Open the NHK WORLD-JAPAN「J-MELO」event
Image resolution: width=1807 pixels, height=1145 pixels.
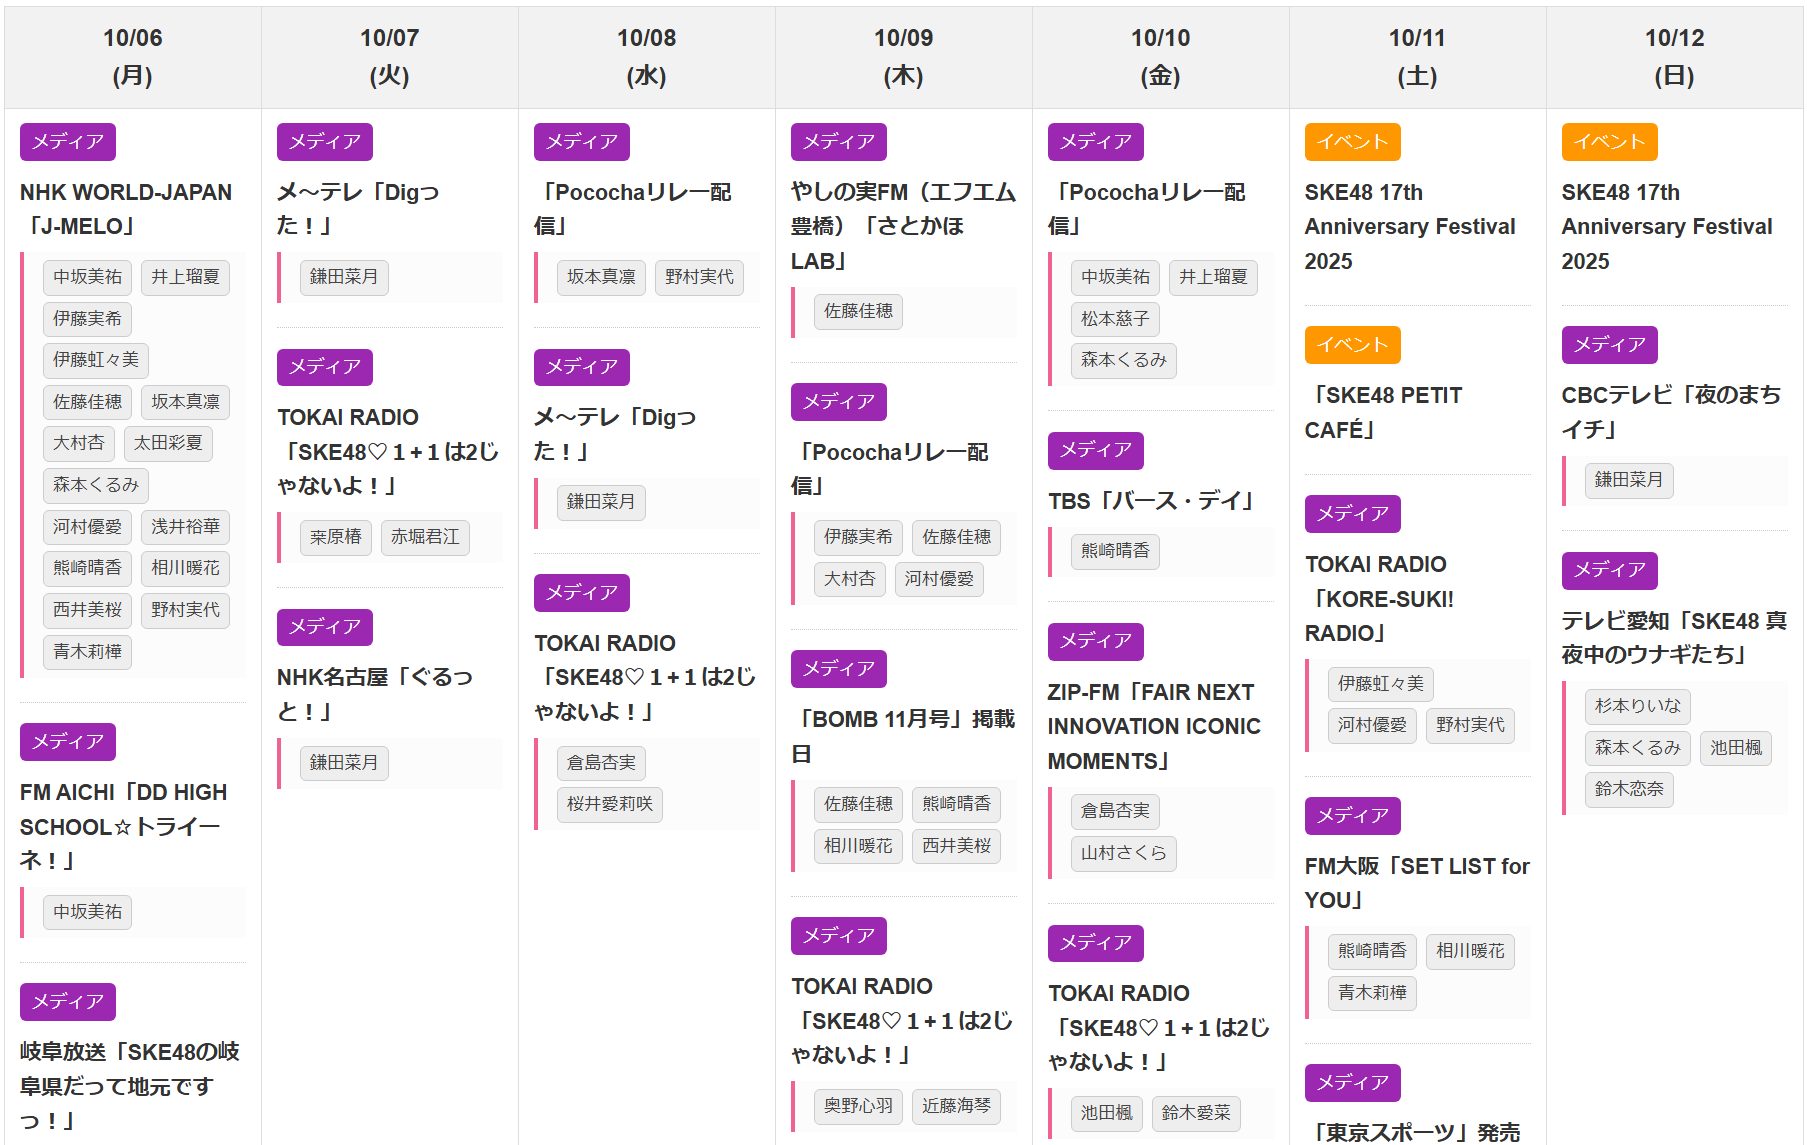[x=126, y=209]
